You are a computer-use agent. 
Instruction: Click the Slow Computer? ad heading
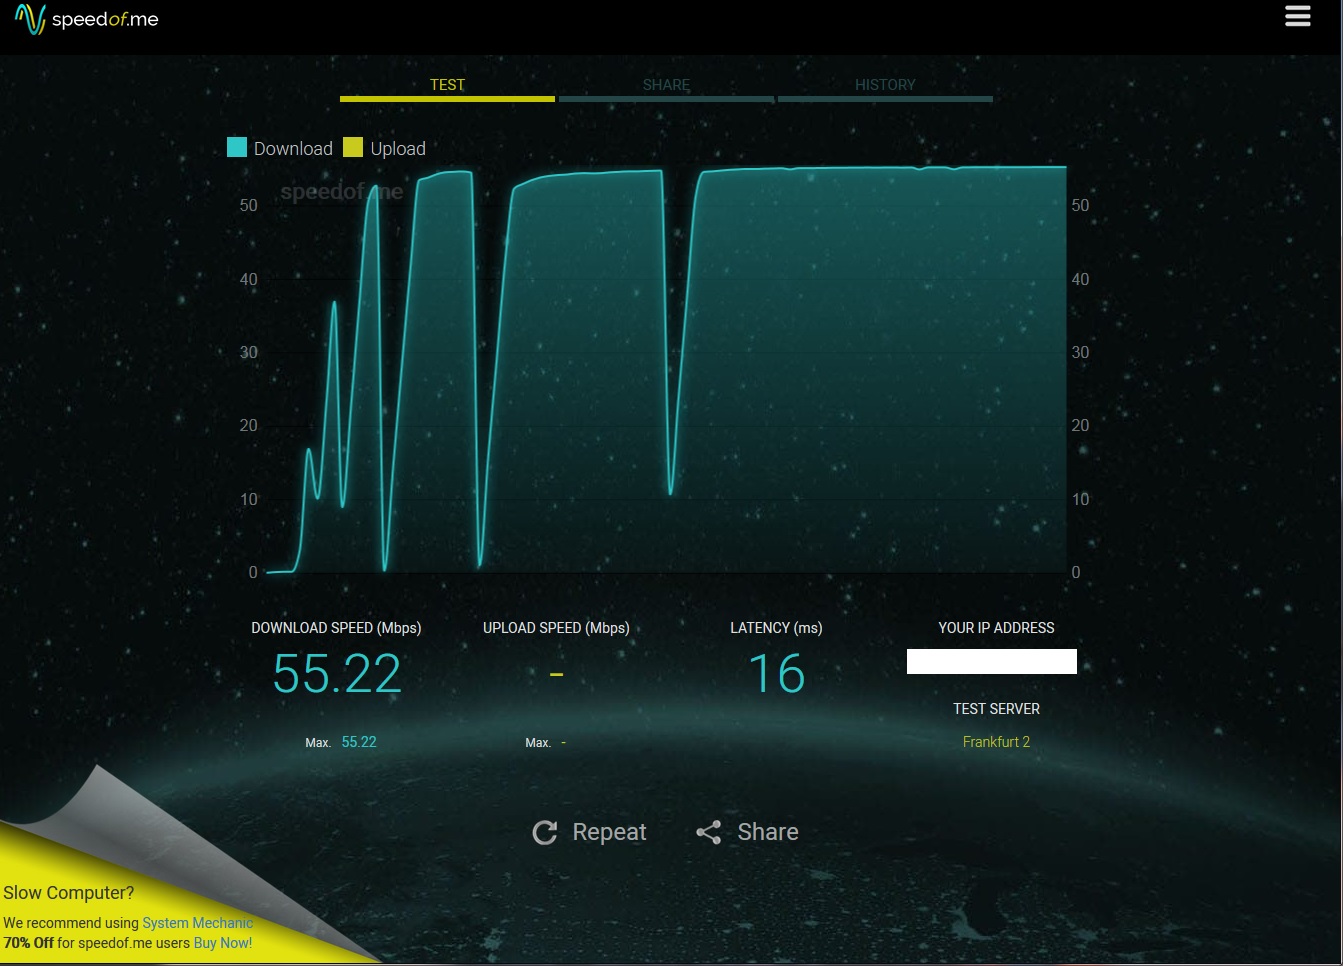(x=68, y=893)
